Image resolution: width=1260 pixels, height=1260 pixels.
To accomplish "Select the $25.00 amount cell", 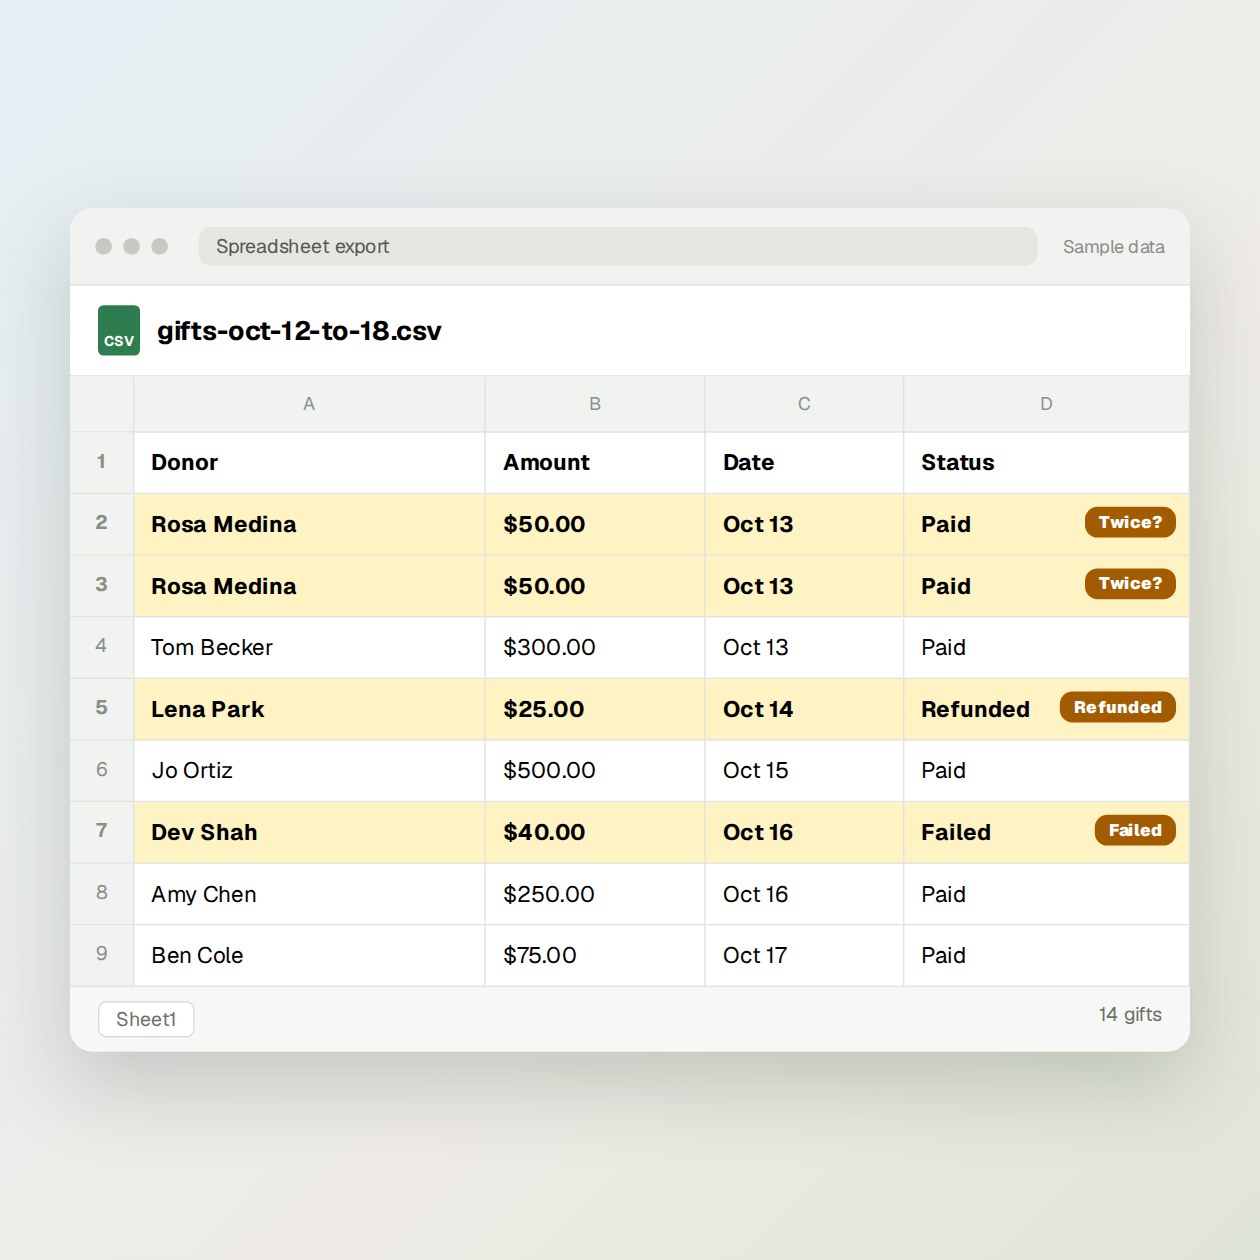I will click(x=595, y=709).
